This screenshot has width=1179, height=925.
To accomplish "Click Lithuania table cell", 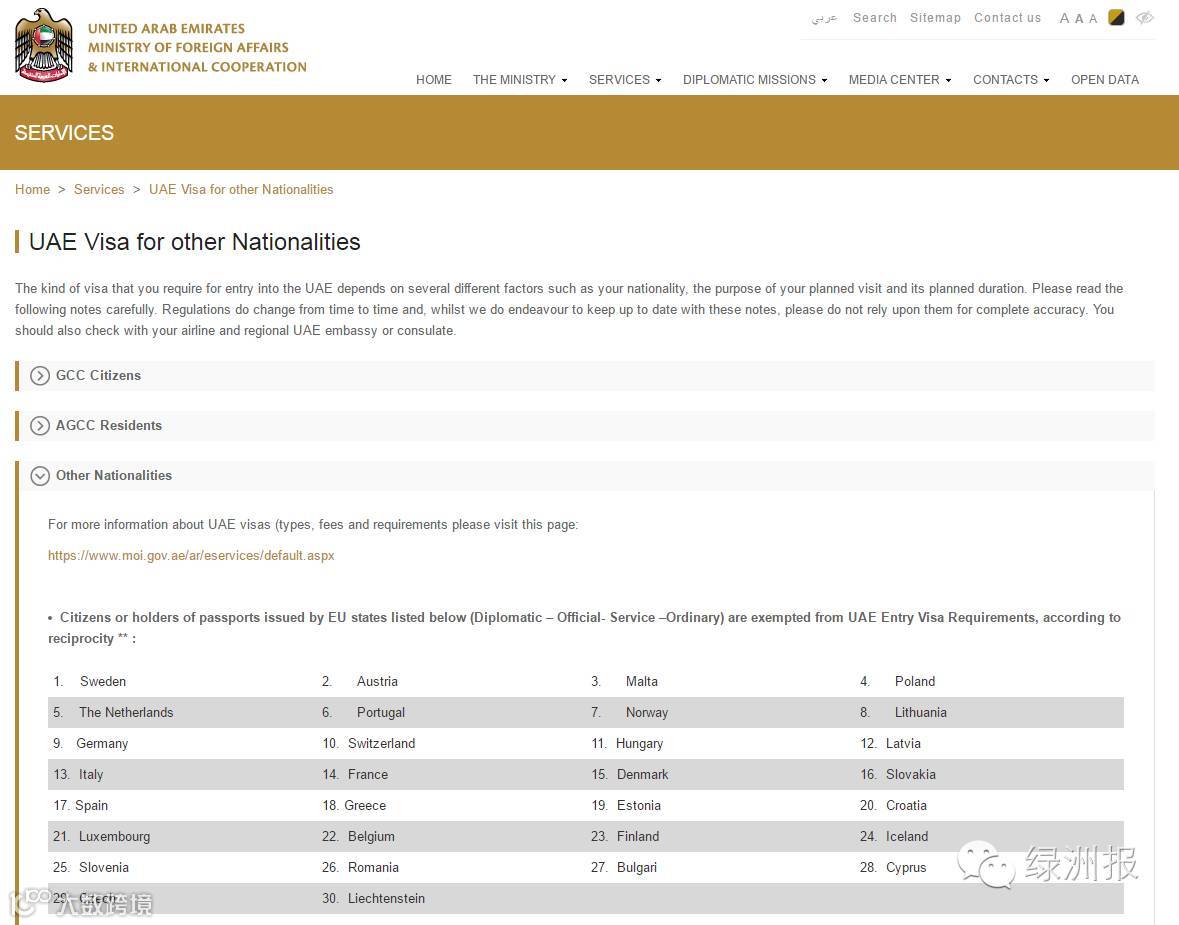I will (x=920, y=712).
